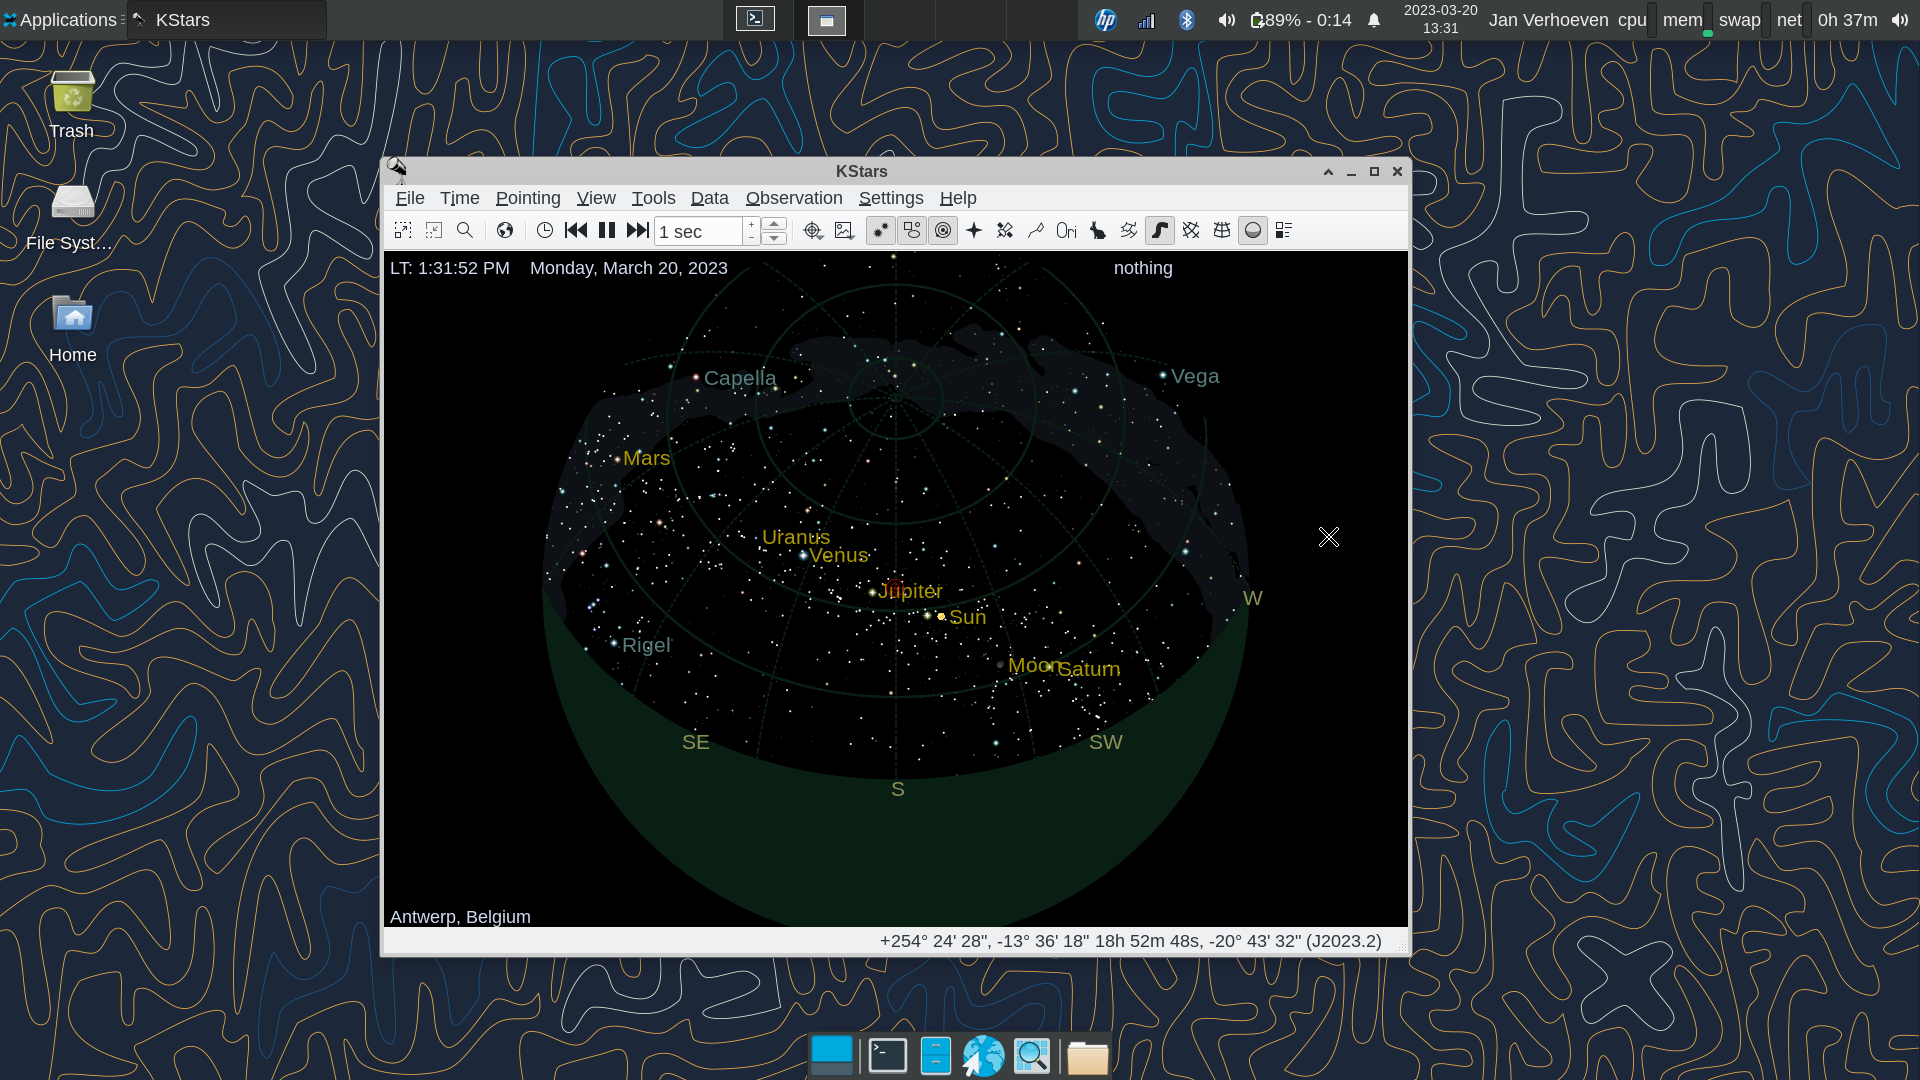Toggle the opaque ground display
The height and width of the screenshot is (1080, 1920).
(x=1253, y=231)
